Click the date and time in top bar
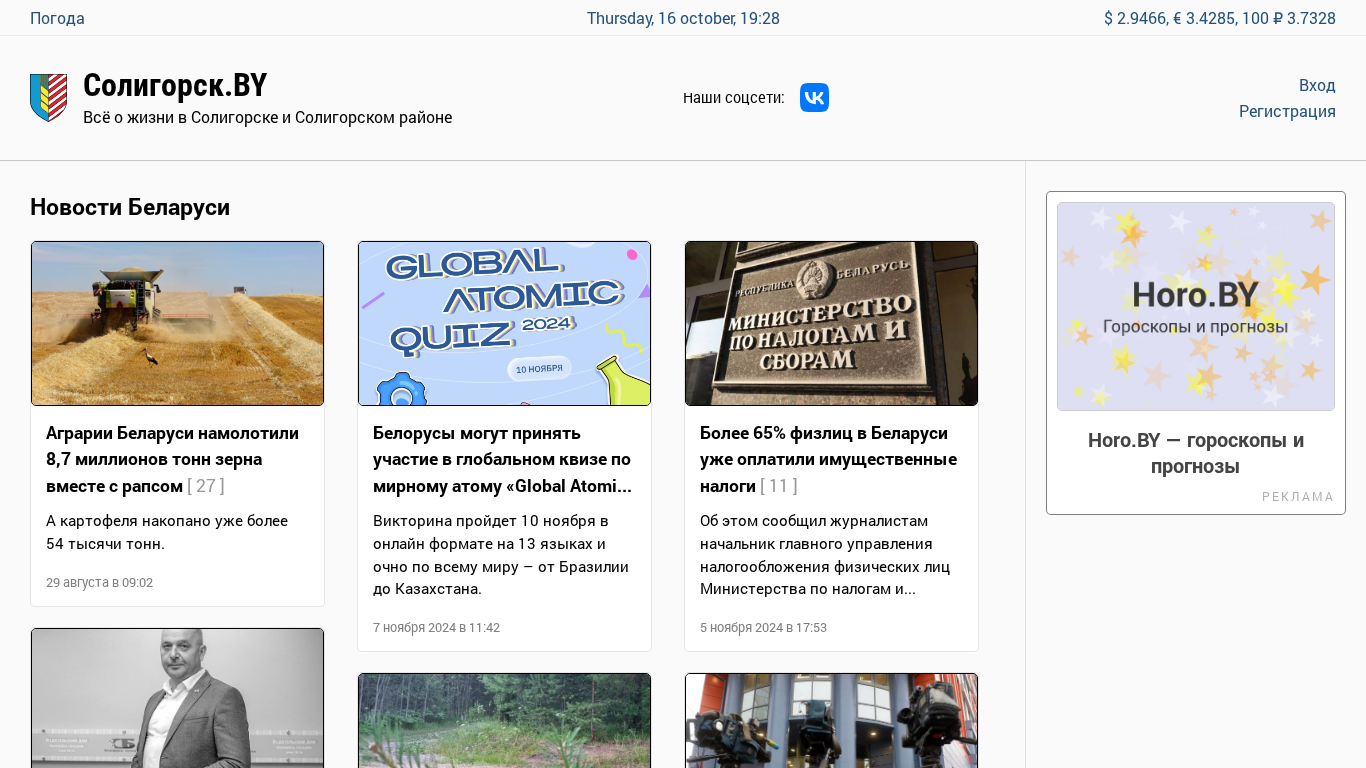 pos(683,18)
